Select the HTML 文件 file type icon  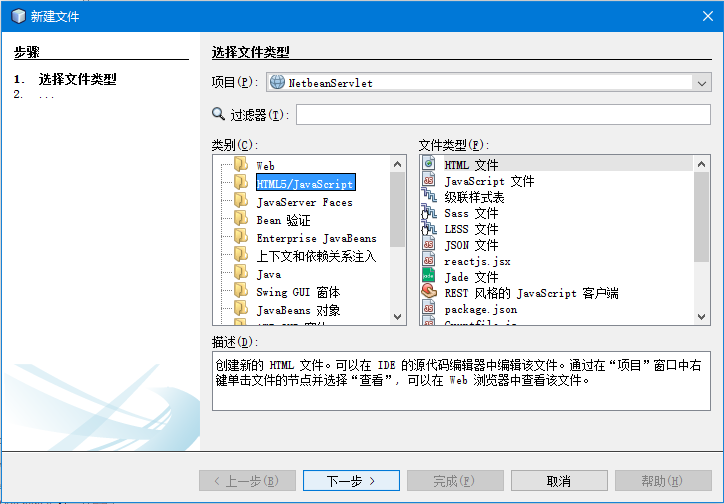(429, 164)
